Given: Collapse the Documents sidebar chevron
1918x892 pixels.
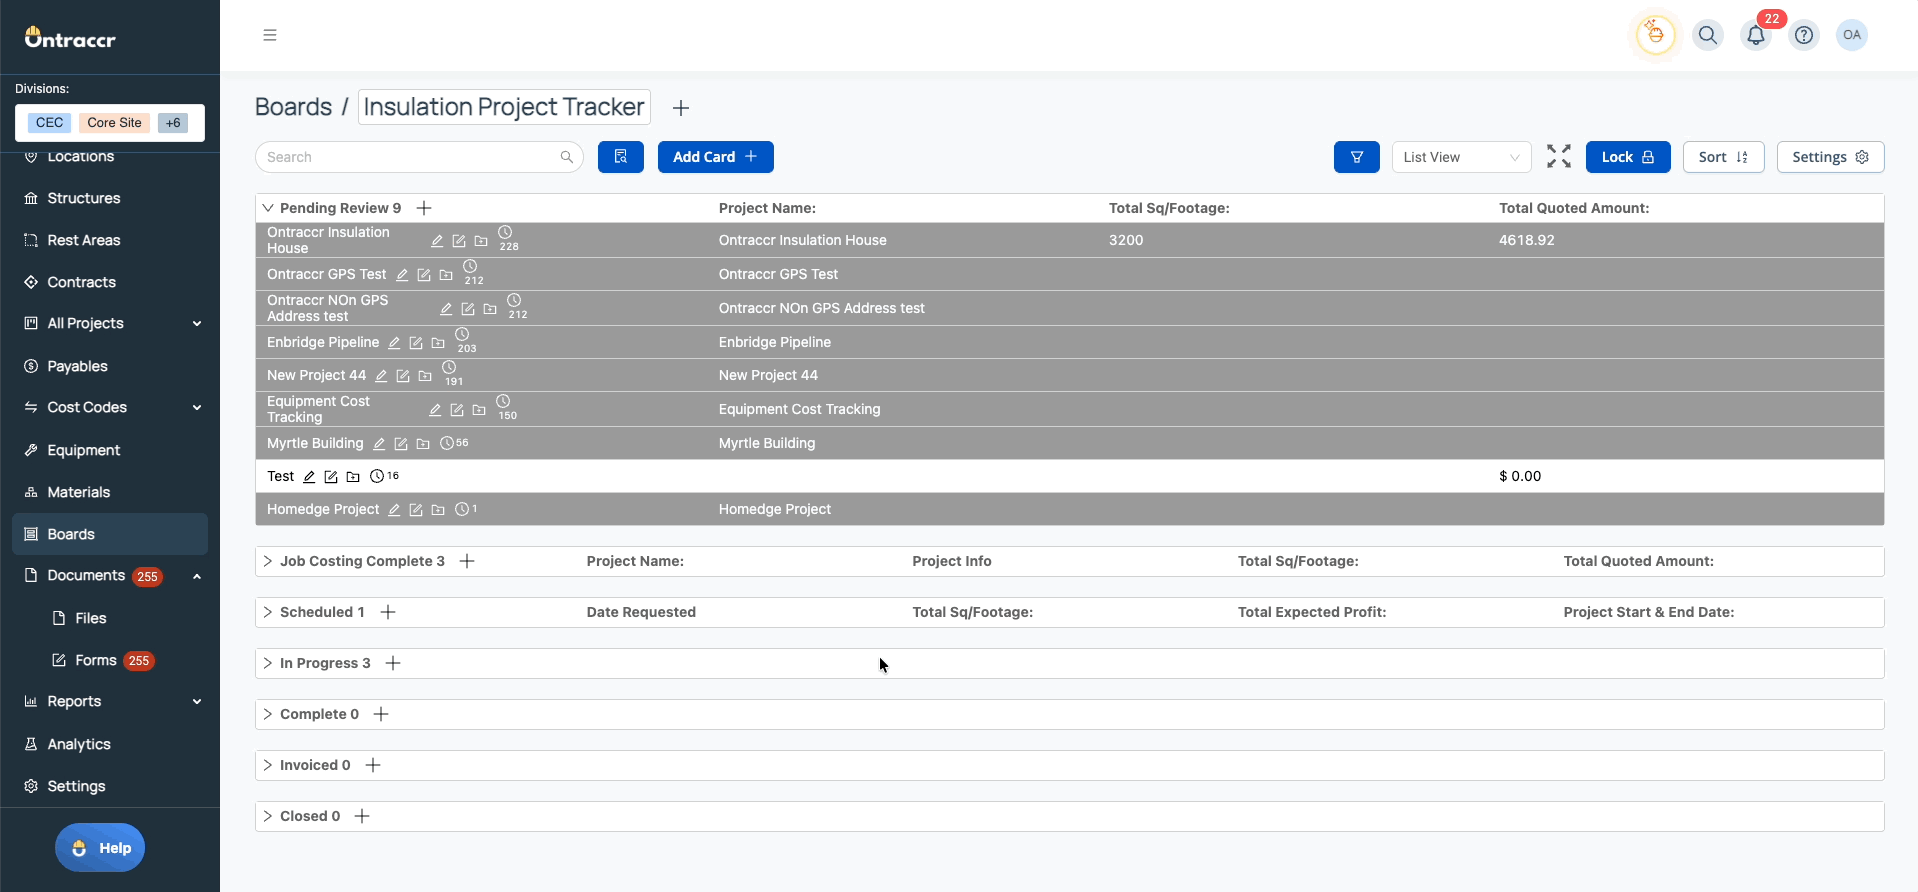Looking at the screenshot, I should pos(197,576).
